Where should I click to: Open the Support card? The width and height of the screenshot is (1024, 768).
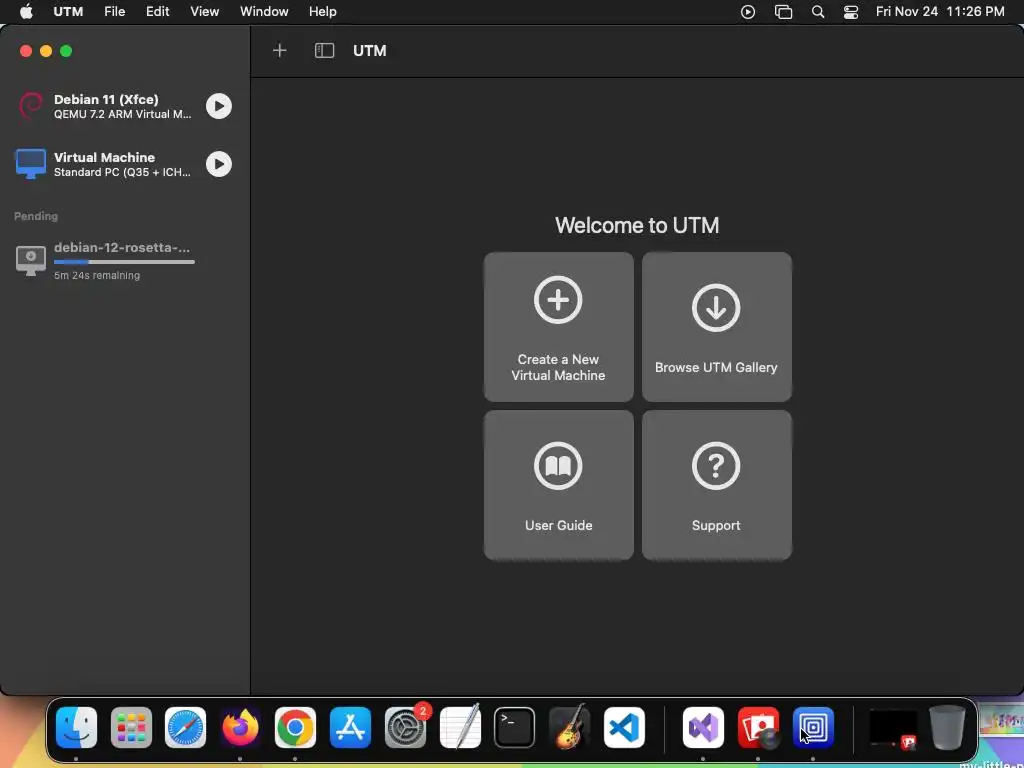click(716, 485)
